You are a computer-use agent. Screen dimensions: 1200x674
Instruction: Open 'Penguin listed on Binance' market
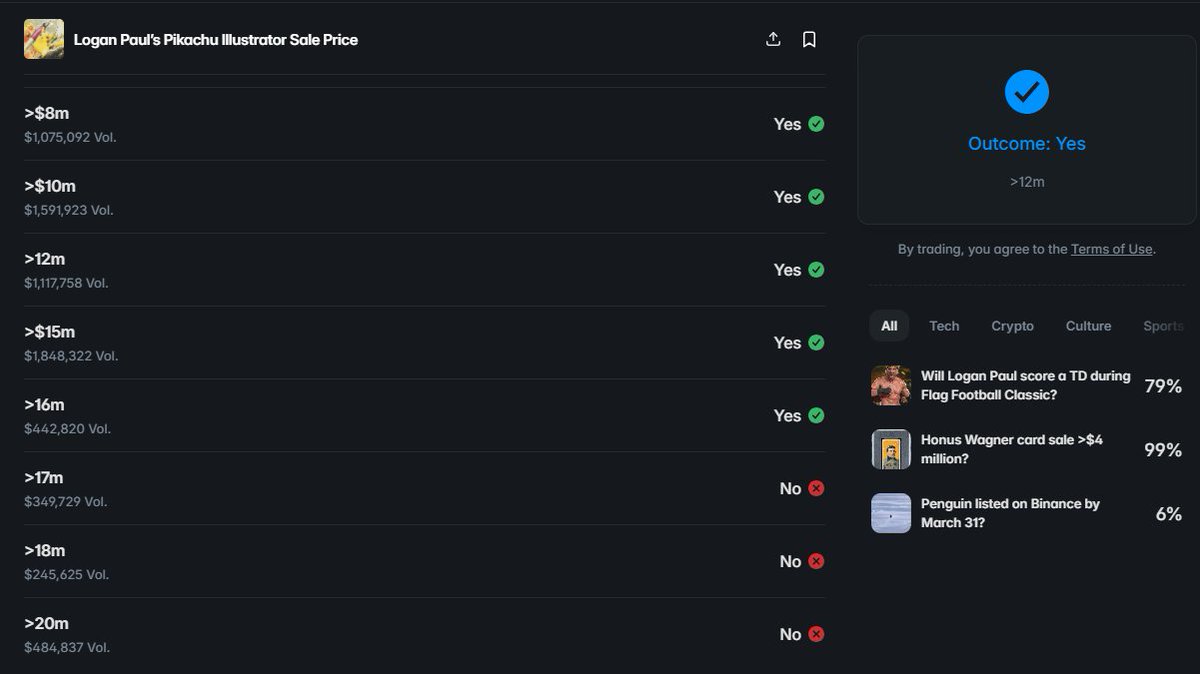pyautogui.click(x=1010, y=513)
